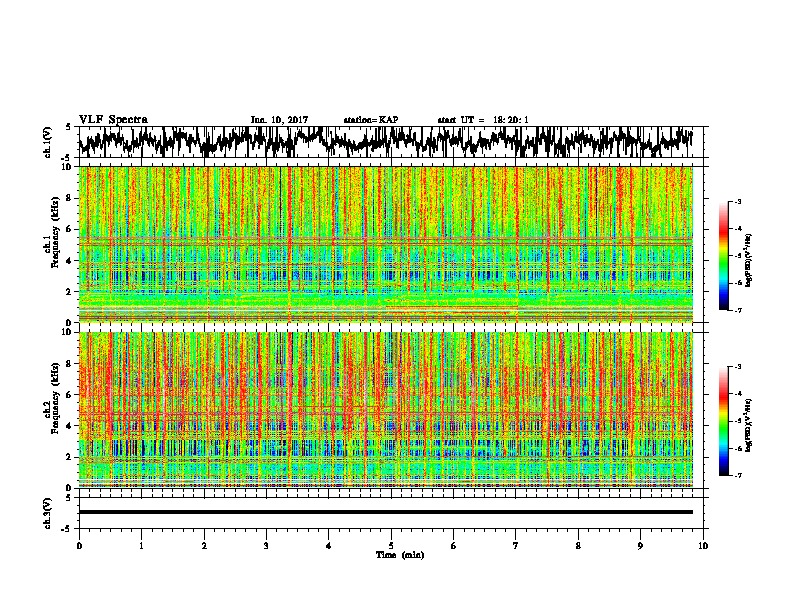Click time axis tick label "4"
Image resolution: width=792 pixels, height=612 pixels.
[x=329, y=546]
